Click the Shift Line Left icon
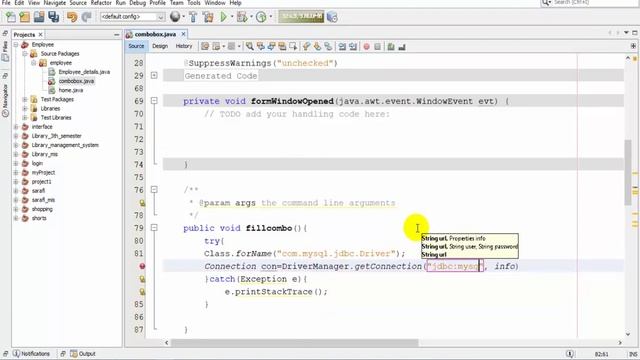Image resolution: width=640 pixels, height=360 pixels. coord(342,47)
